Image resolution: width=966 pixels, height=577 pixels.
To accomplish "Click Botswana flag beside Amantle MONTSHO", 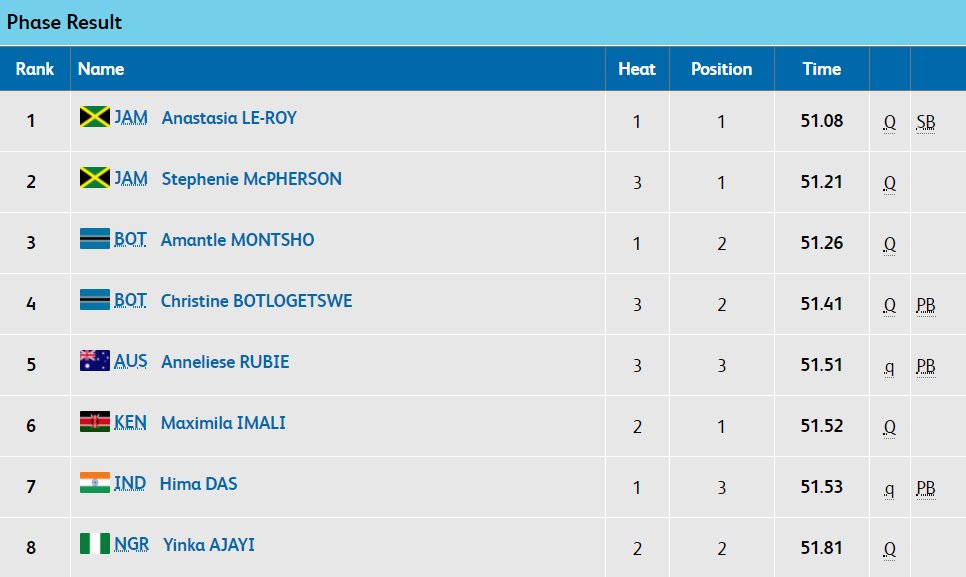I will click(x=94, y=240).
